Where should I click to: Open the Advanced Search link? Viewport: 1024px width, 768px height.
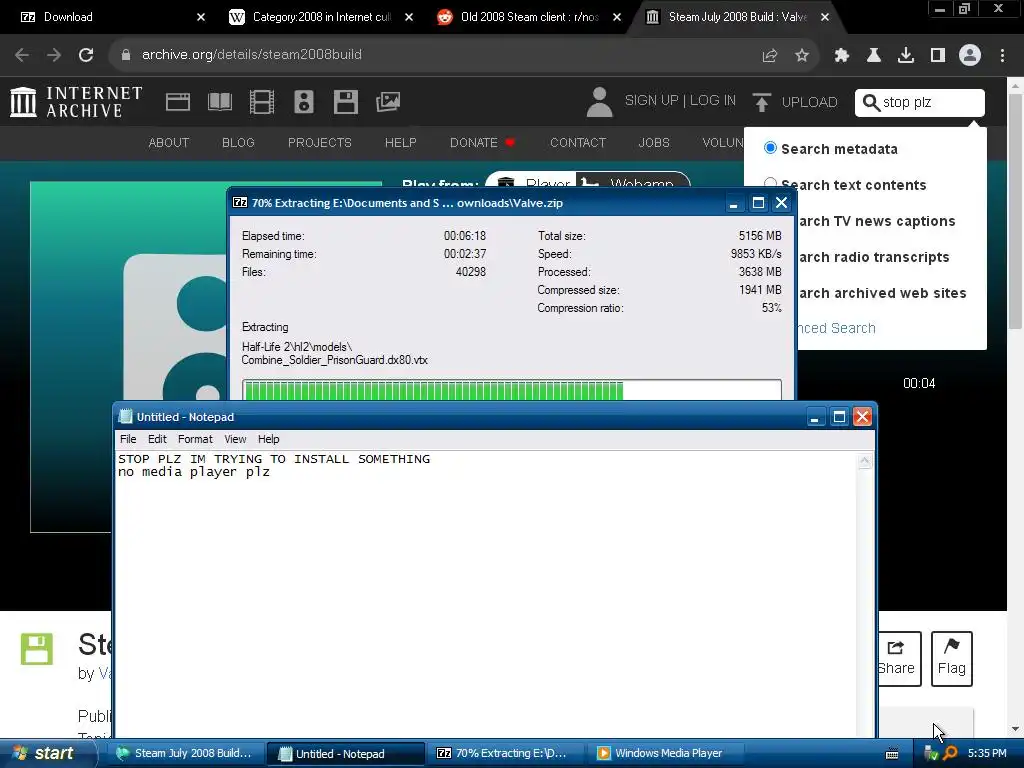coord(837,328)
